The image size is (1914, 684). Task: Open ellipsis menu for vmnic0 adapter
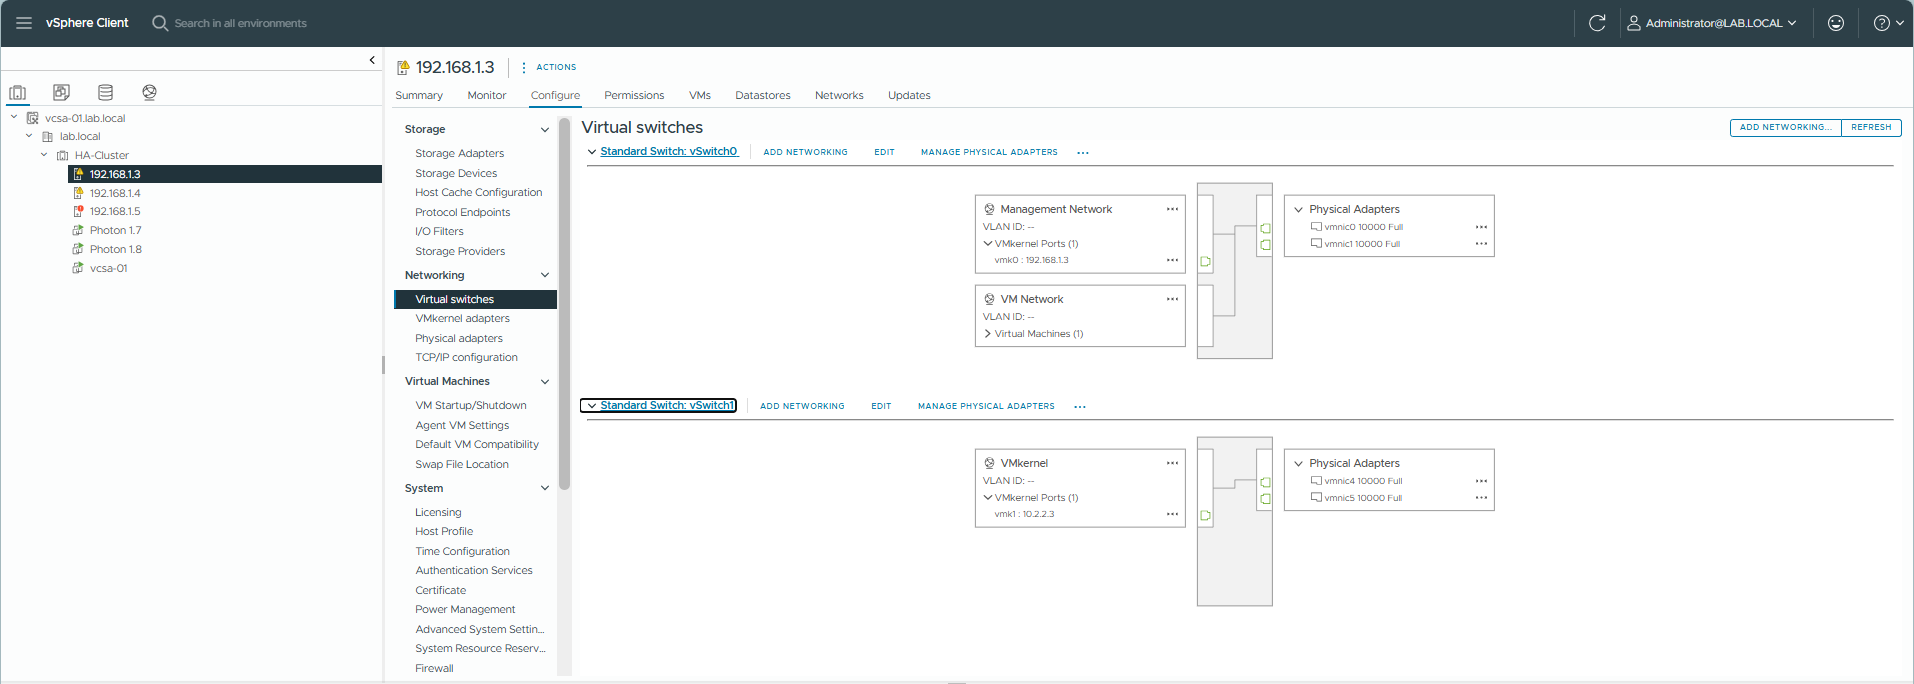click(x=1481, y=227)
